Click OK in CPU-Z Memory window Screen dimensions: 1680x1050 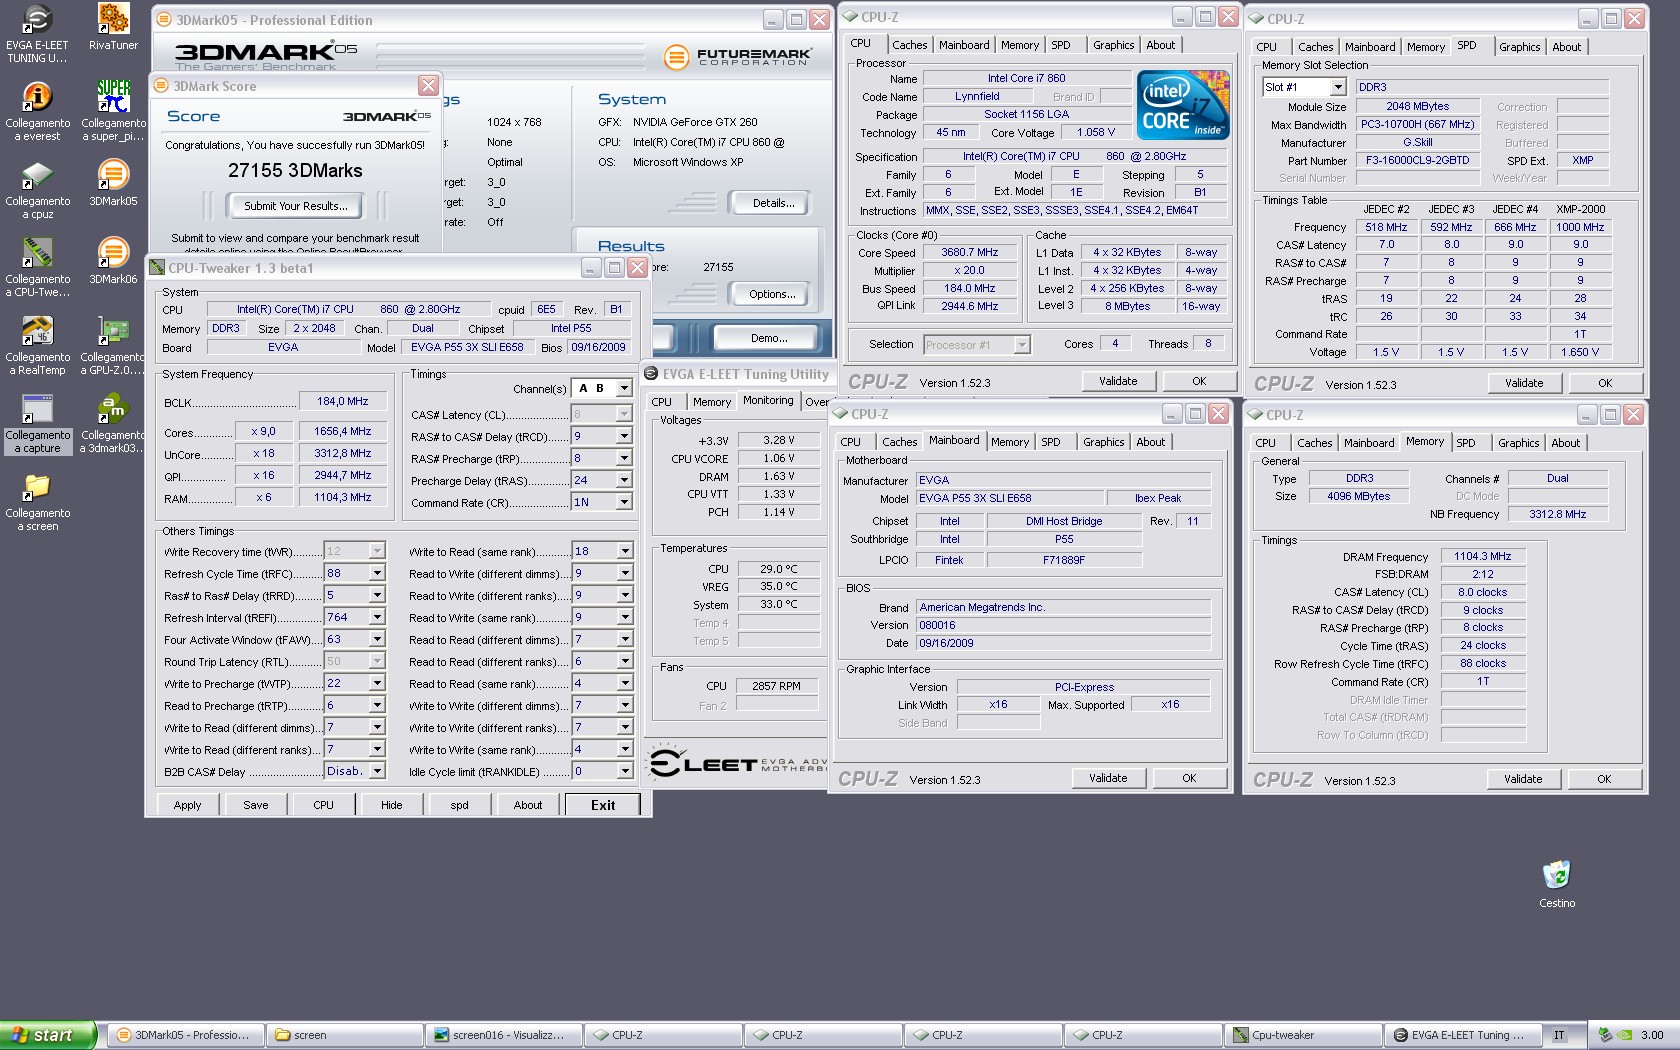[1604, 779]
